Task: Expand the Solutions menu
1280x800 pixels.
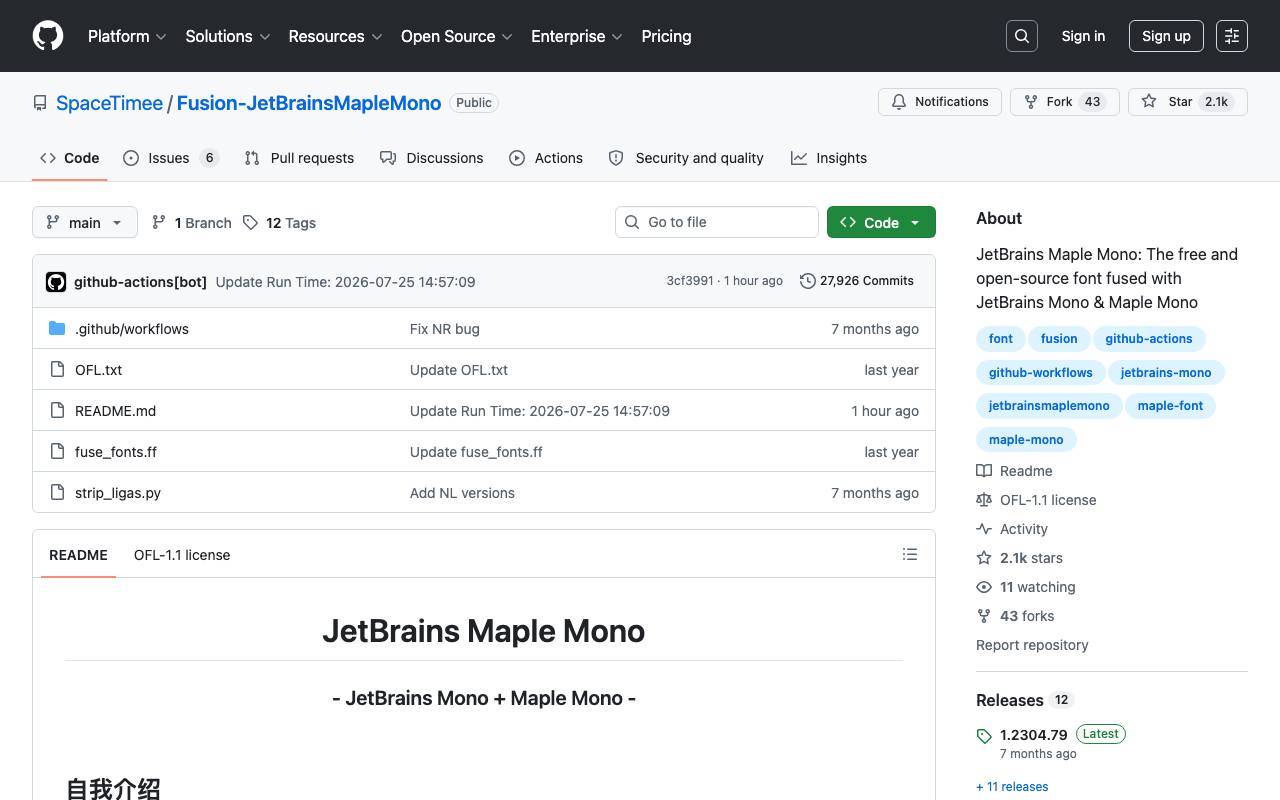Action: click(228, 36)
